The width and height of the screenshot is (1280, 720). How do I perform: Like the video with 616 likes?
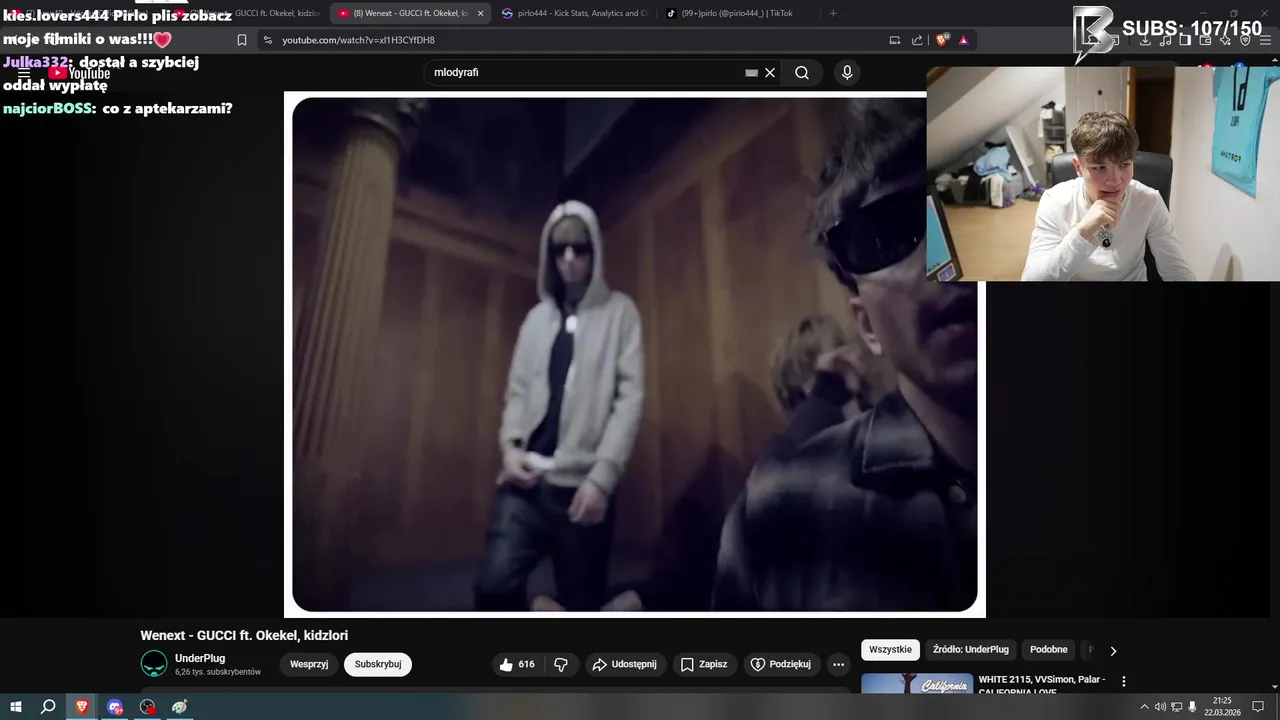517,664
